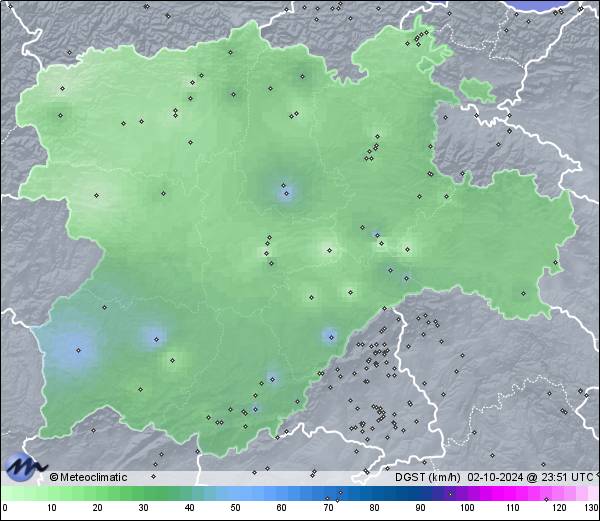Click the blue sea area on the map
600x521 pixels.
(542, 5)
